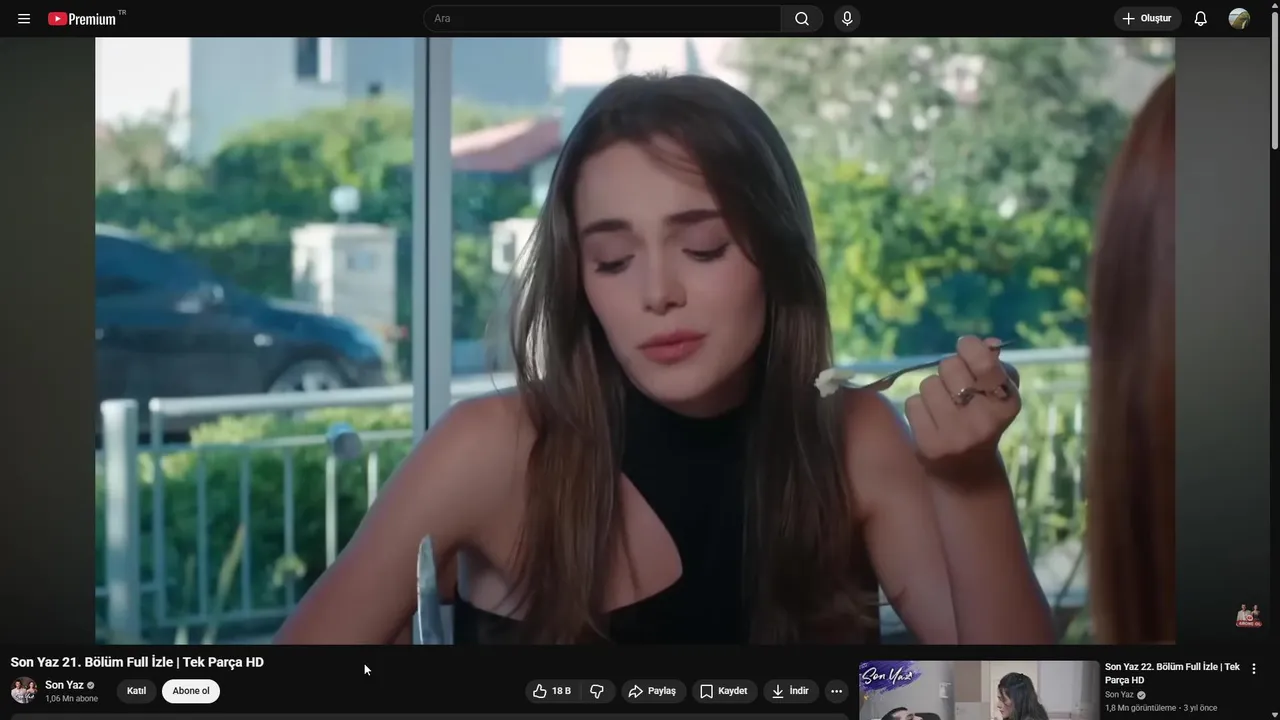The height and width of the screenshot is (720, 1280).
Task: Open Son Yaz 22. Bölüm title link
Action: pyautogui.click(x=1172, y=673)
